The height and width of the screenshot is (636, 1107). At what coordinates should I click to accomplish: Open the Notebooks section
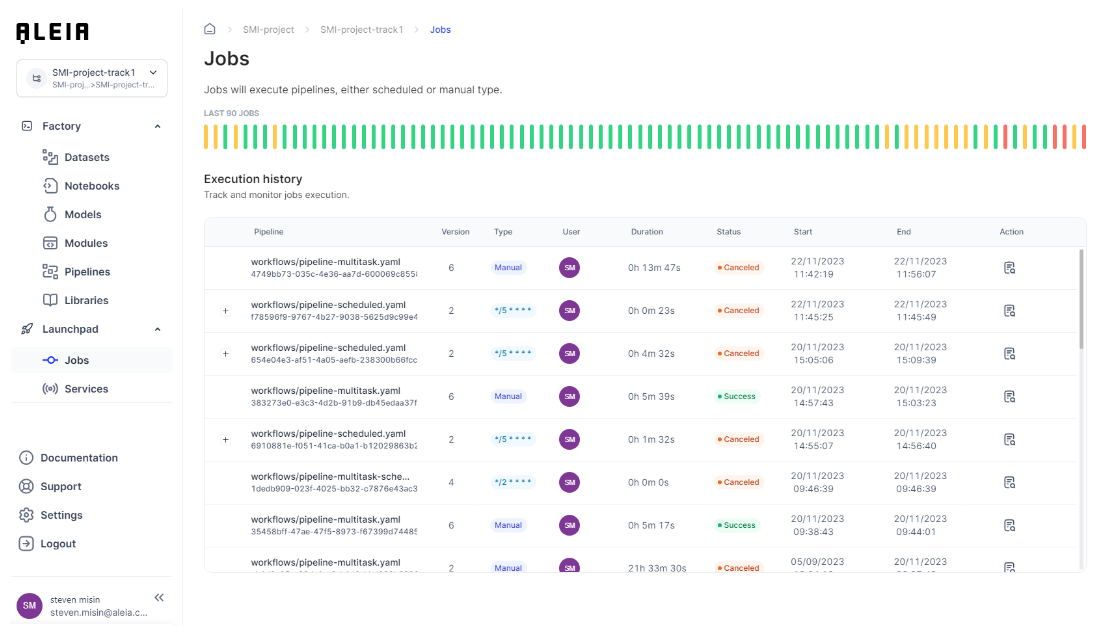tap(91, 186)
